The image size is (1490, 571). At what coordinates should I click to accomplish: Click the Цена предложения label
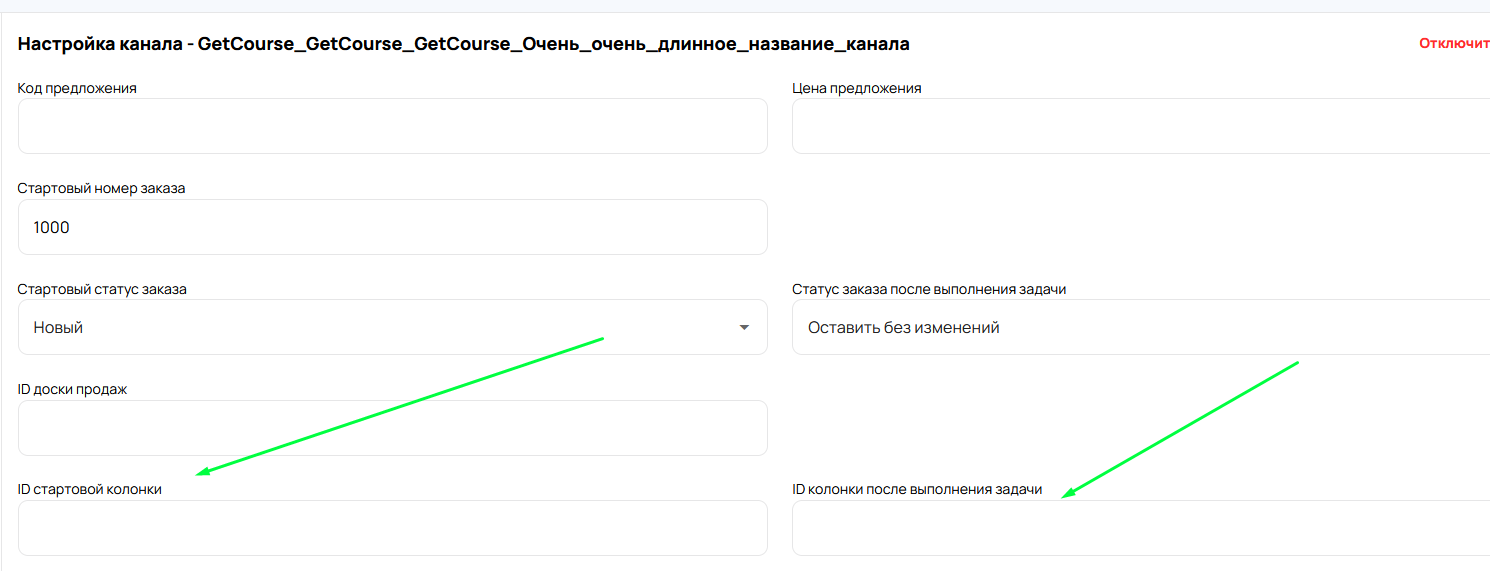(x=856, y=88)
